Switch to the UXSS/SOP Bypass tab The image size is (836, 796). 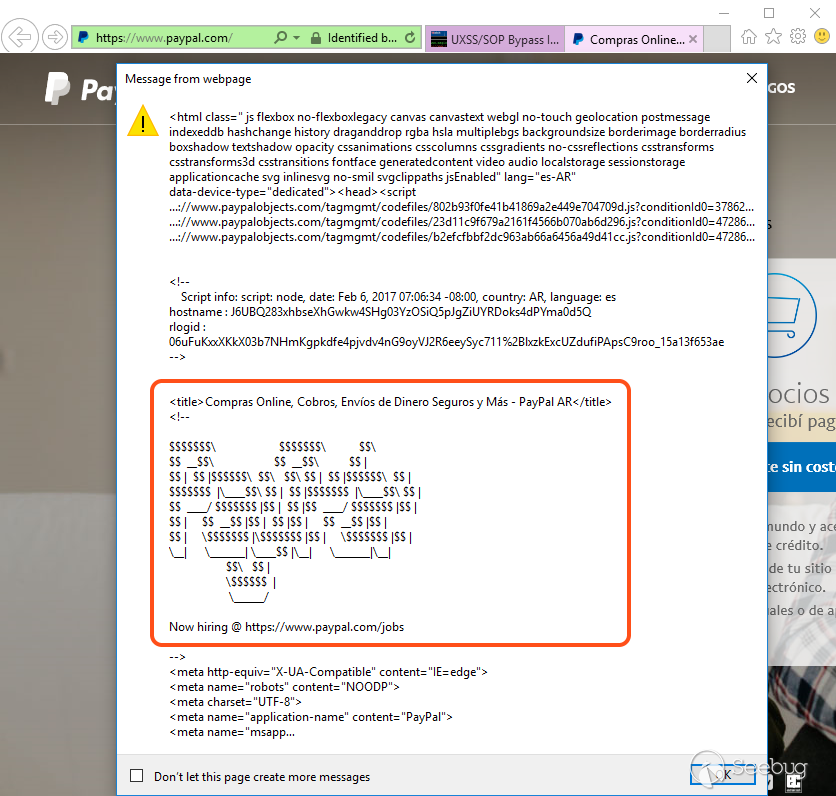tap(495, 39)
